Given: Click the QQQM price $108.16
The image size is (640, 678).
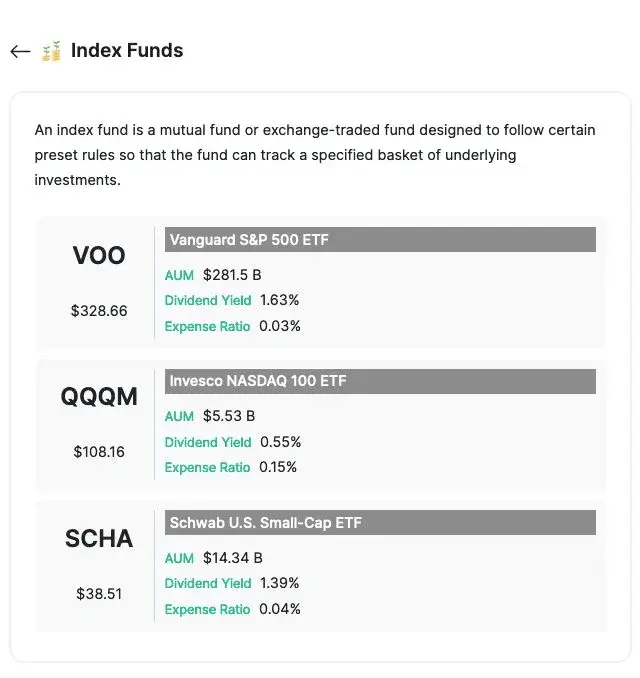Looking at the screenshot, I should 99,452.
